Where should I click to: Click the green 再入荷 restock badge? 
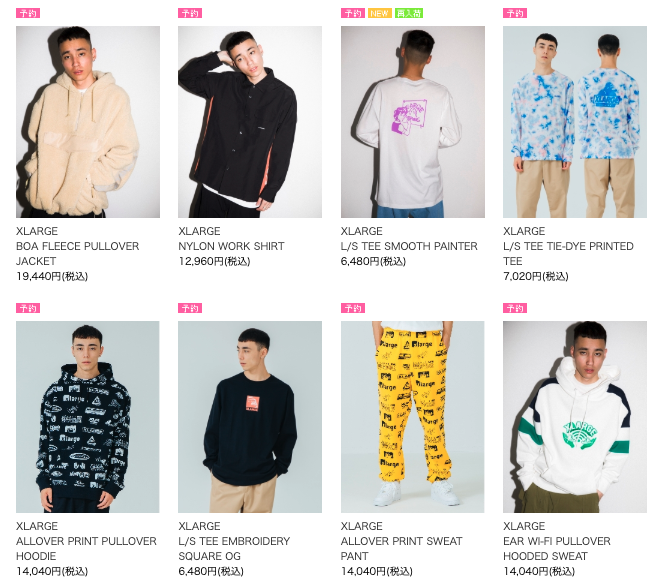[408, 13]
